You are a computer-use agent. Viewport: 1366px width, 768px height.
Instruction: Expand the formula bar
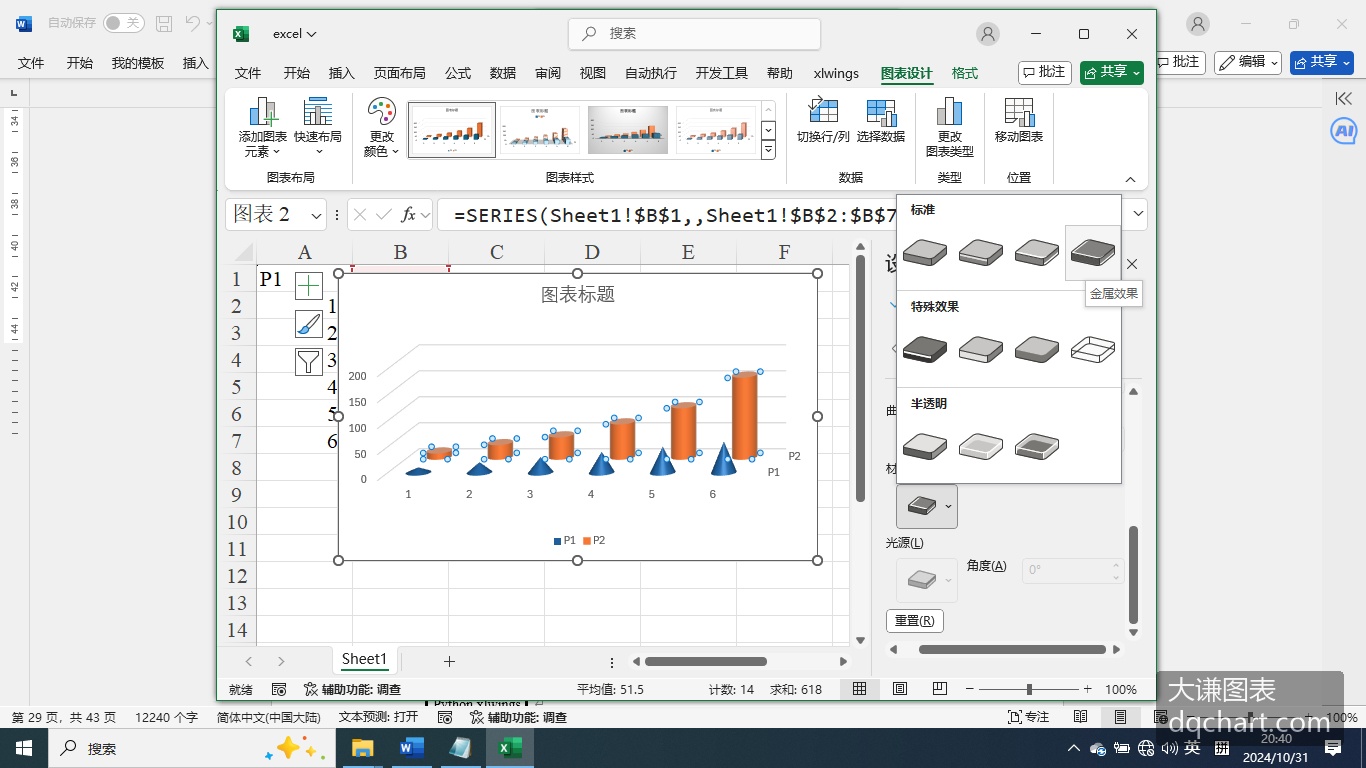[x=1138, y=214]
